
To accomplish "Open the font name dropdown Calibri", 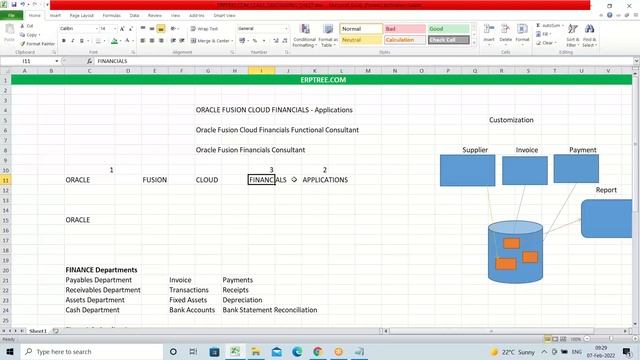I will tap(97, 29).
